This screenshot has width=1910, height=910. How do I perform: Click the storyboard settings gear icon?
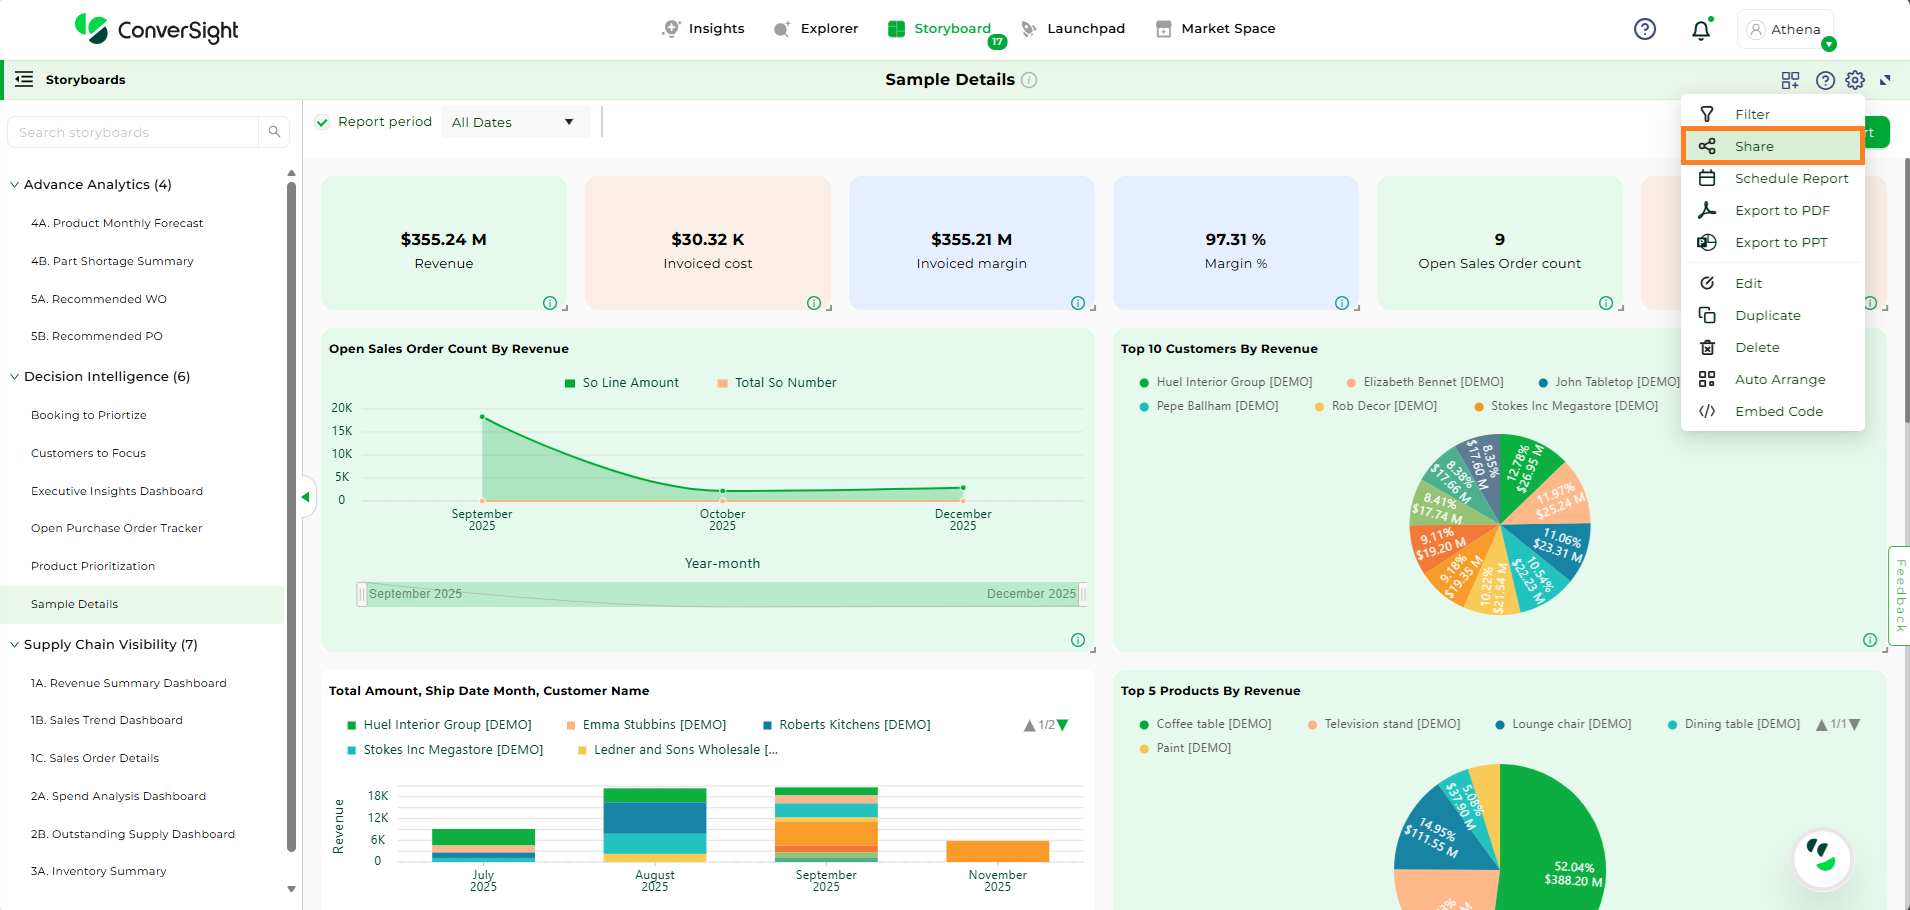click(x=1855, y=80)
